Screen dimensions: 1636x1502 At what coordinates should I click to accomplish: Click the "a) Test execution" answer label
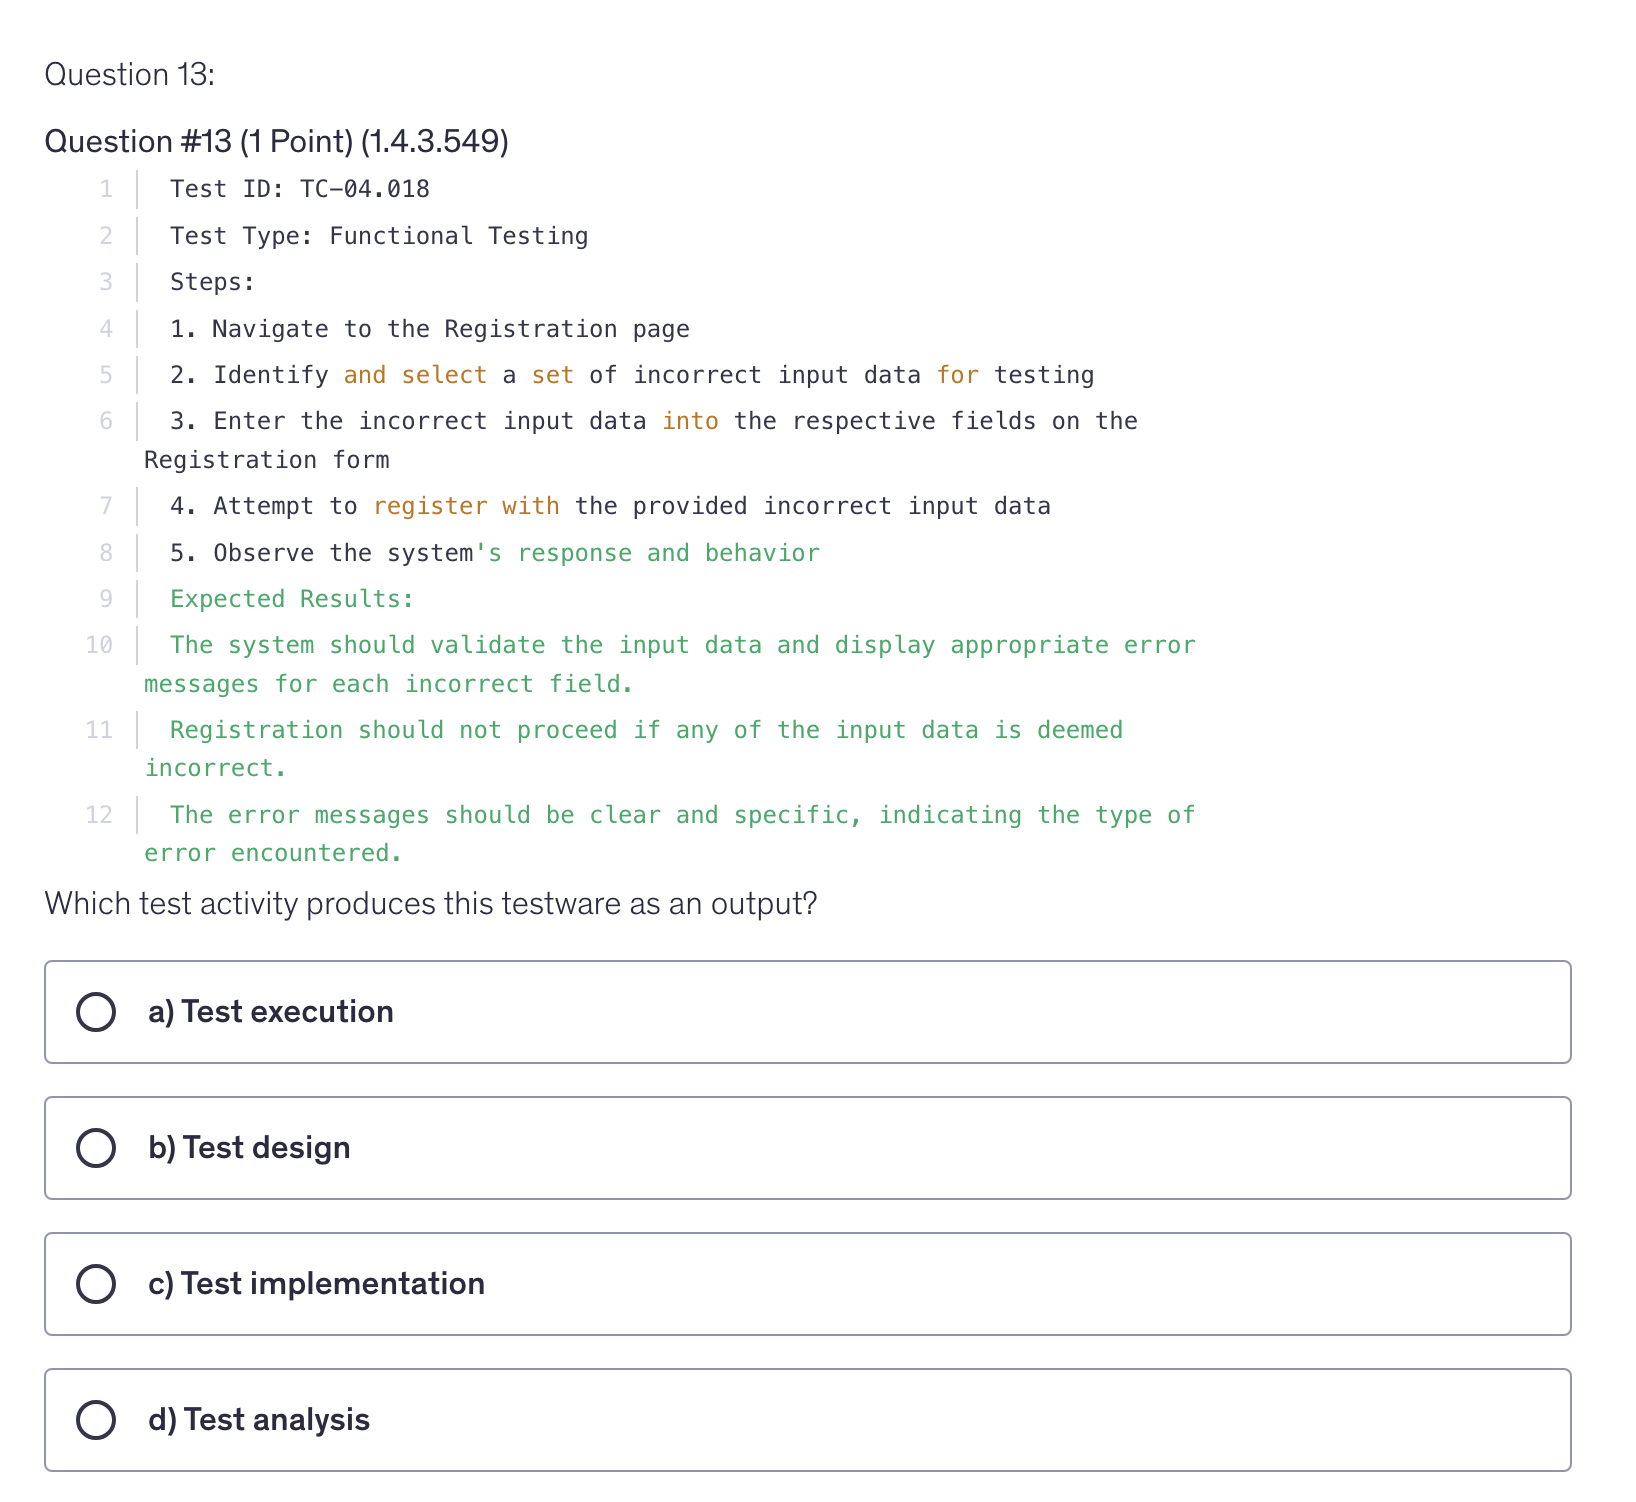tap(270, 1012)
